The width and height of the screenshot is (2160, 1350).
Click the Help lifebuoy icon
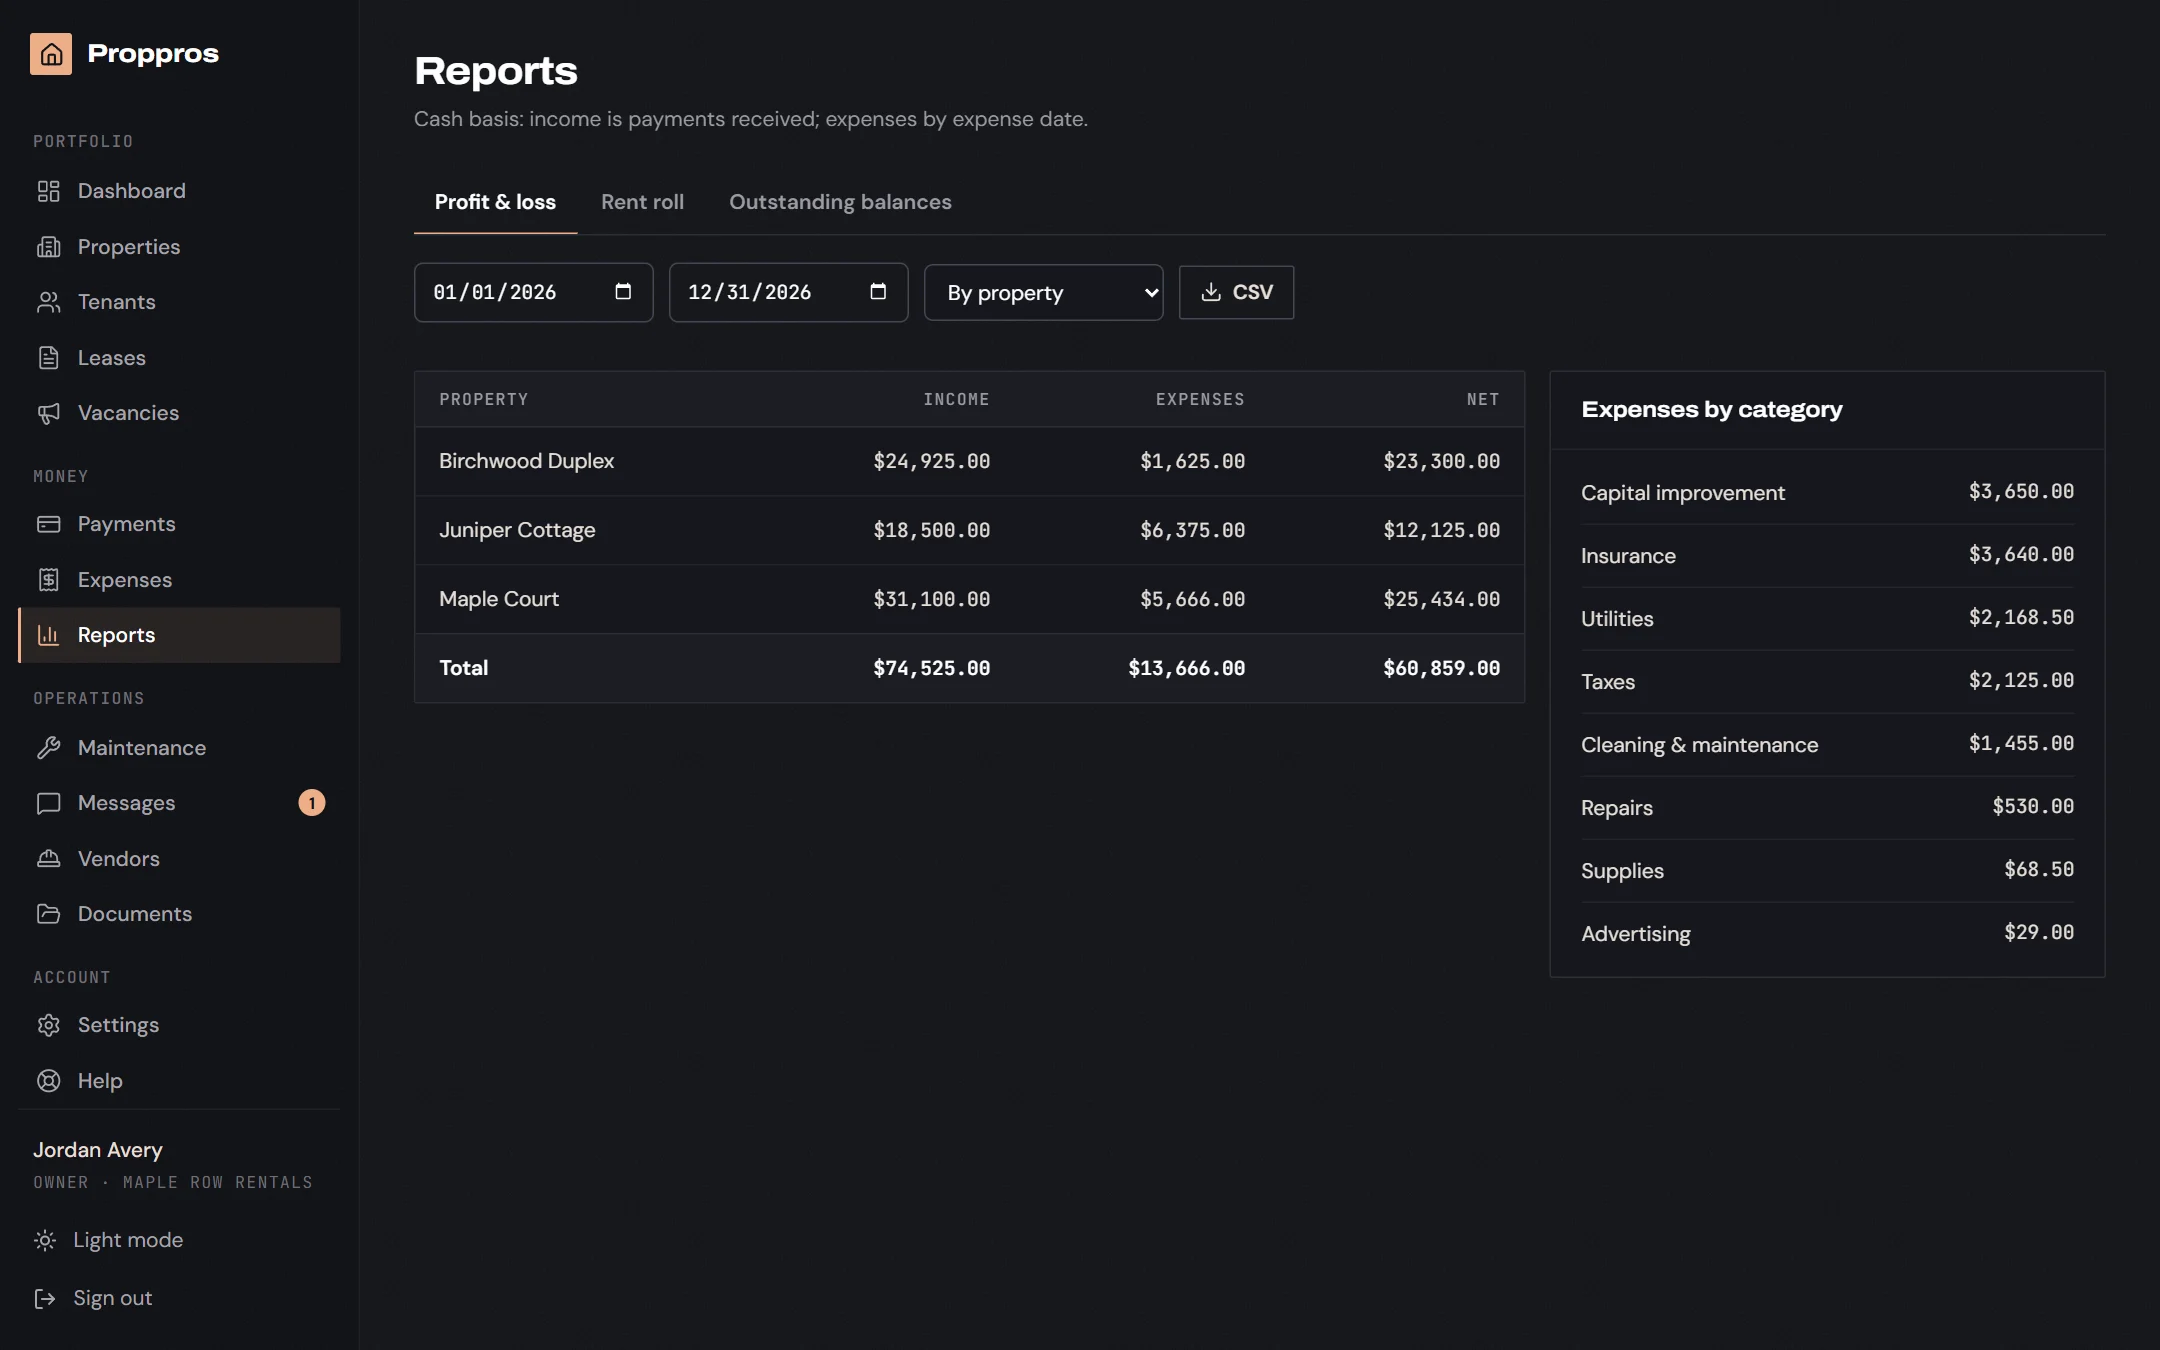pos(49,1081)
